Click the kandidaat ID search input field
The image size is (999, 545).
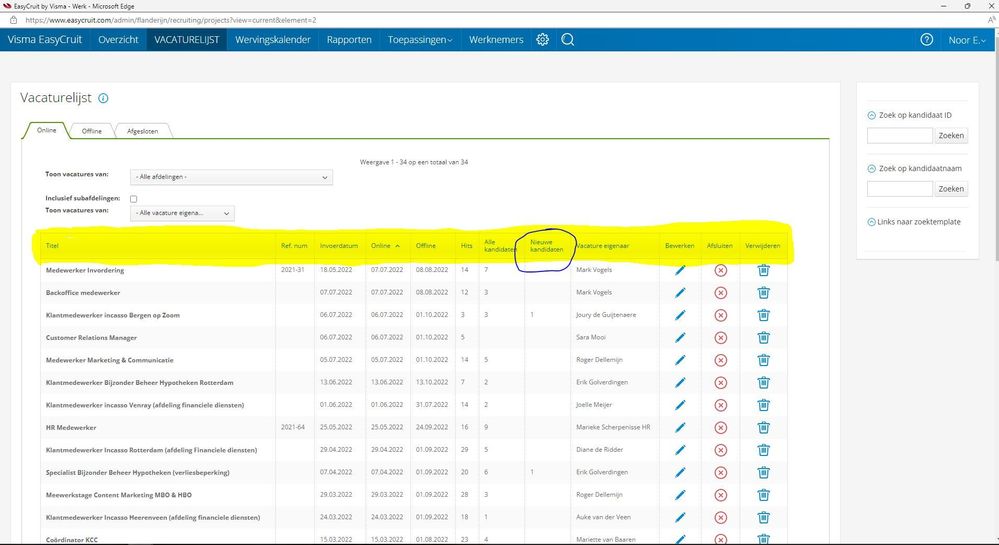900,135
